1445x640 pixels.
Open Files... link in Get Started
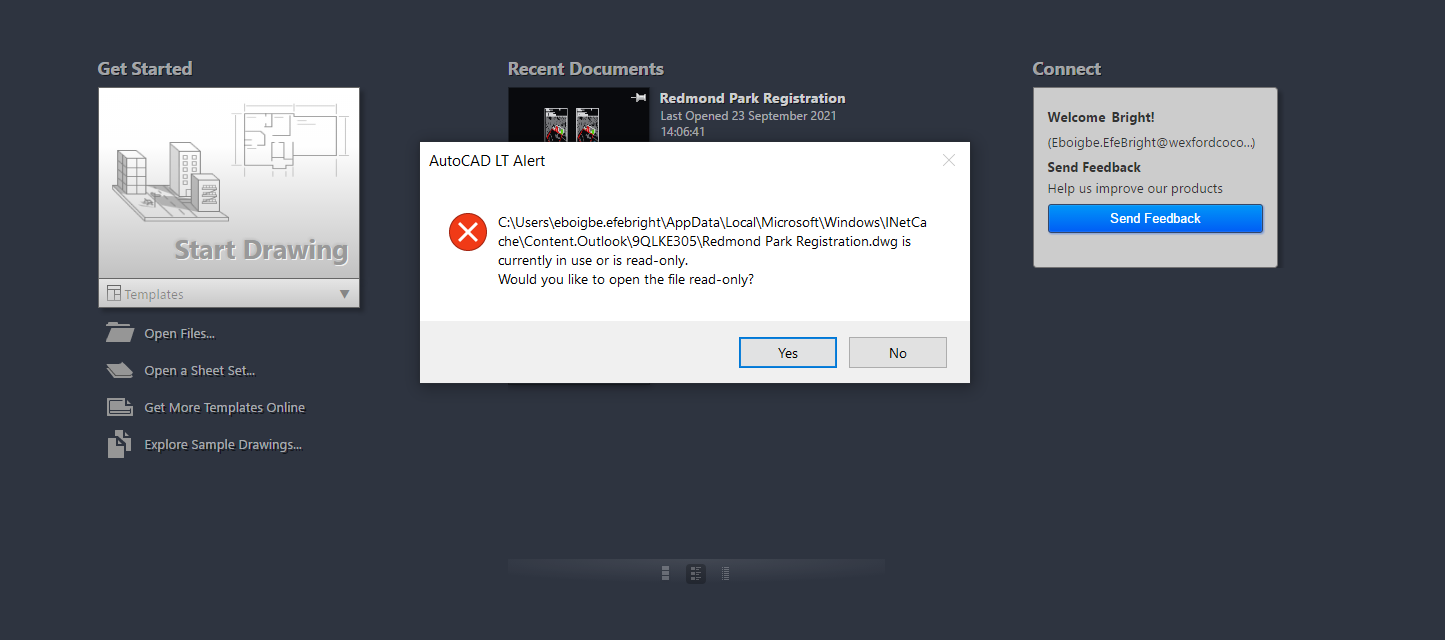tap(180, 334)
